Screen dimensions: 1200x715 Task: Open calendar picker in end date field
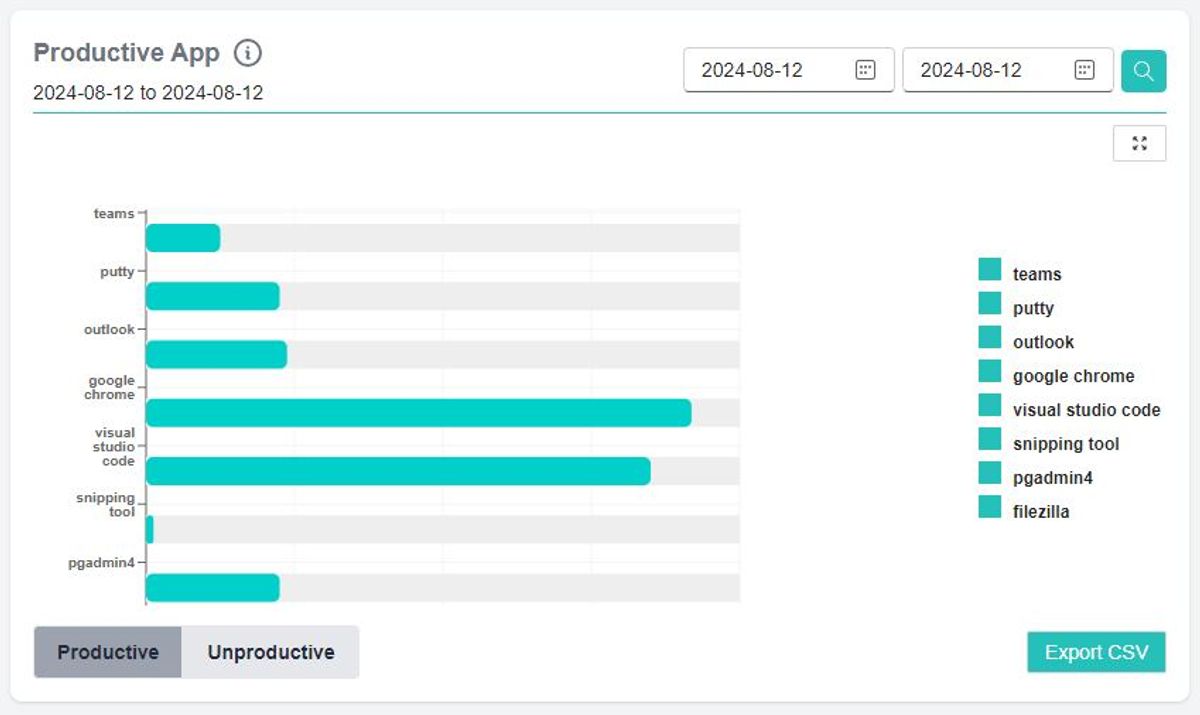1084,70
